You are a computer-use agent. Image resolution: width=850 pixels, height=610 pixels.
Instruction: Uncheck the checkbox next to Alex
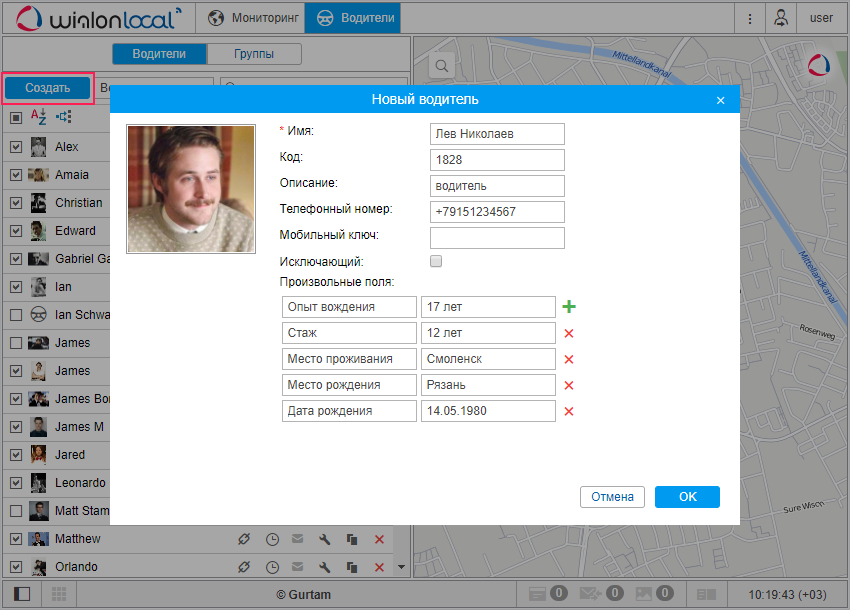[x=15, y=147]
